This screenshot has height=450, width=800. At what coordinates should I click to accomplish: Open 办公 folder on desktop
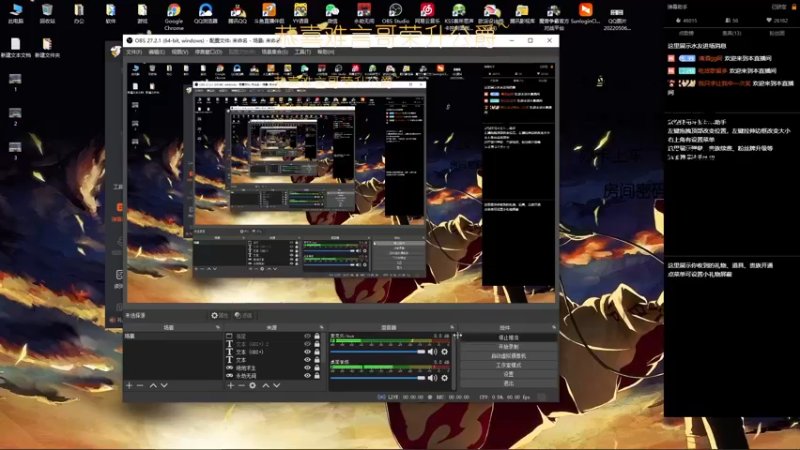(79, 14)
